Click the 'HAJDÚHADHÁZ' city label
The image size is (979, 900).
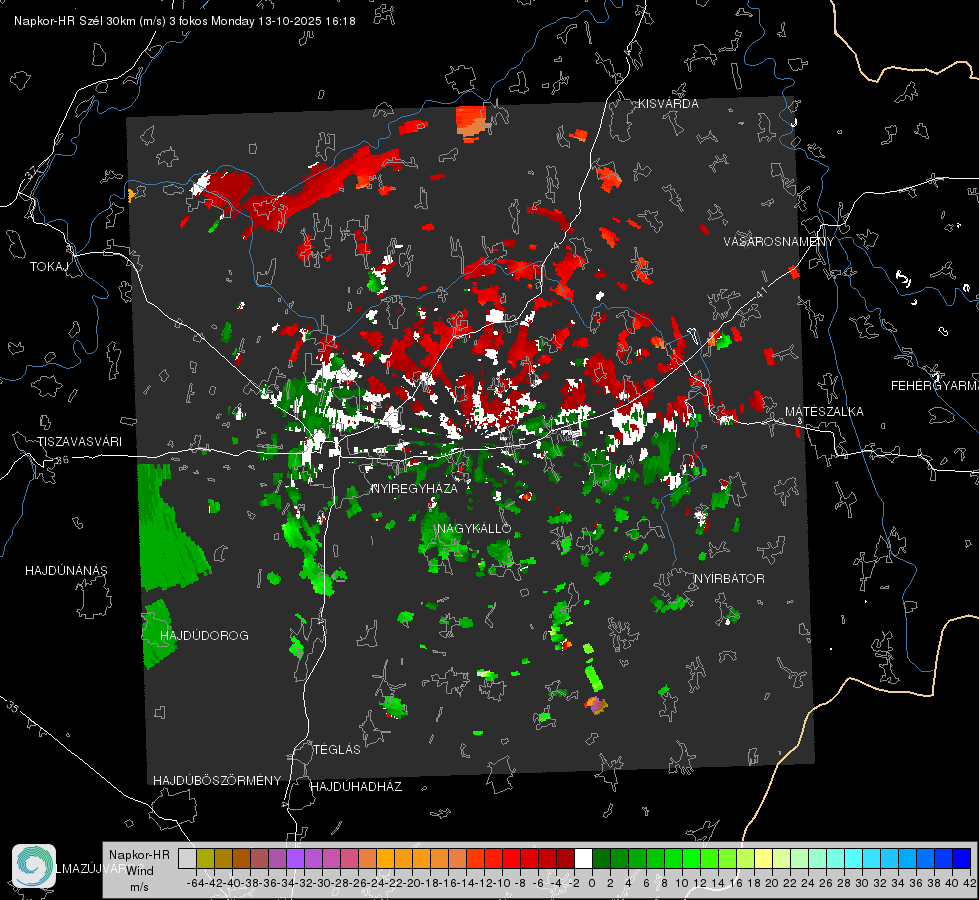(356, 787)
